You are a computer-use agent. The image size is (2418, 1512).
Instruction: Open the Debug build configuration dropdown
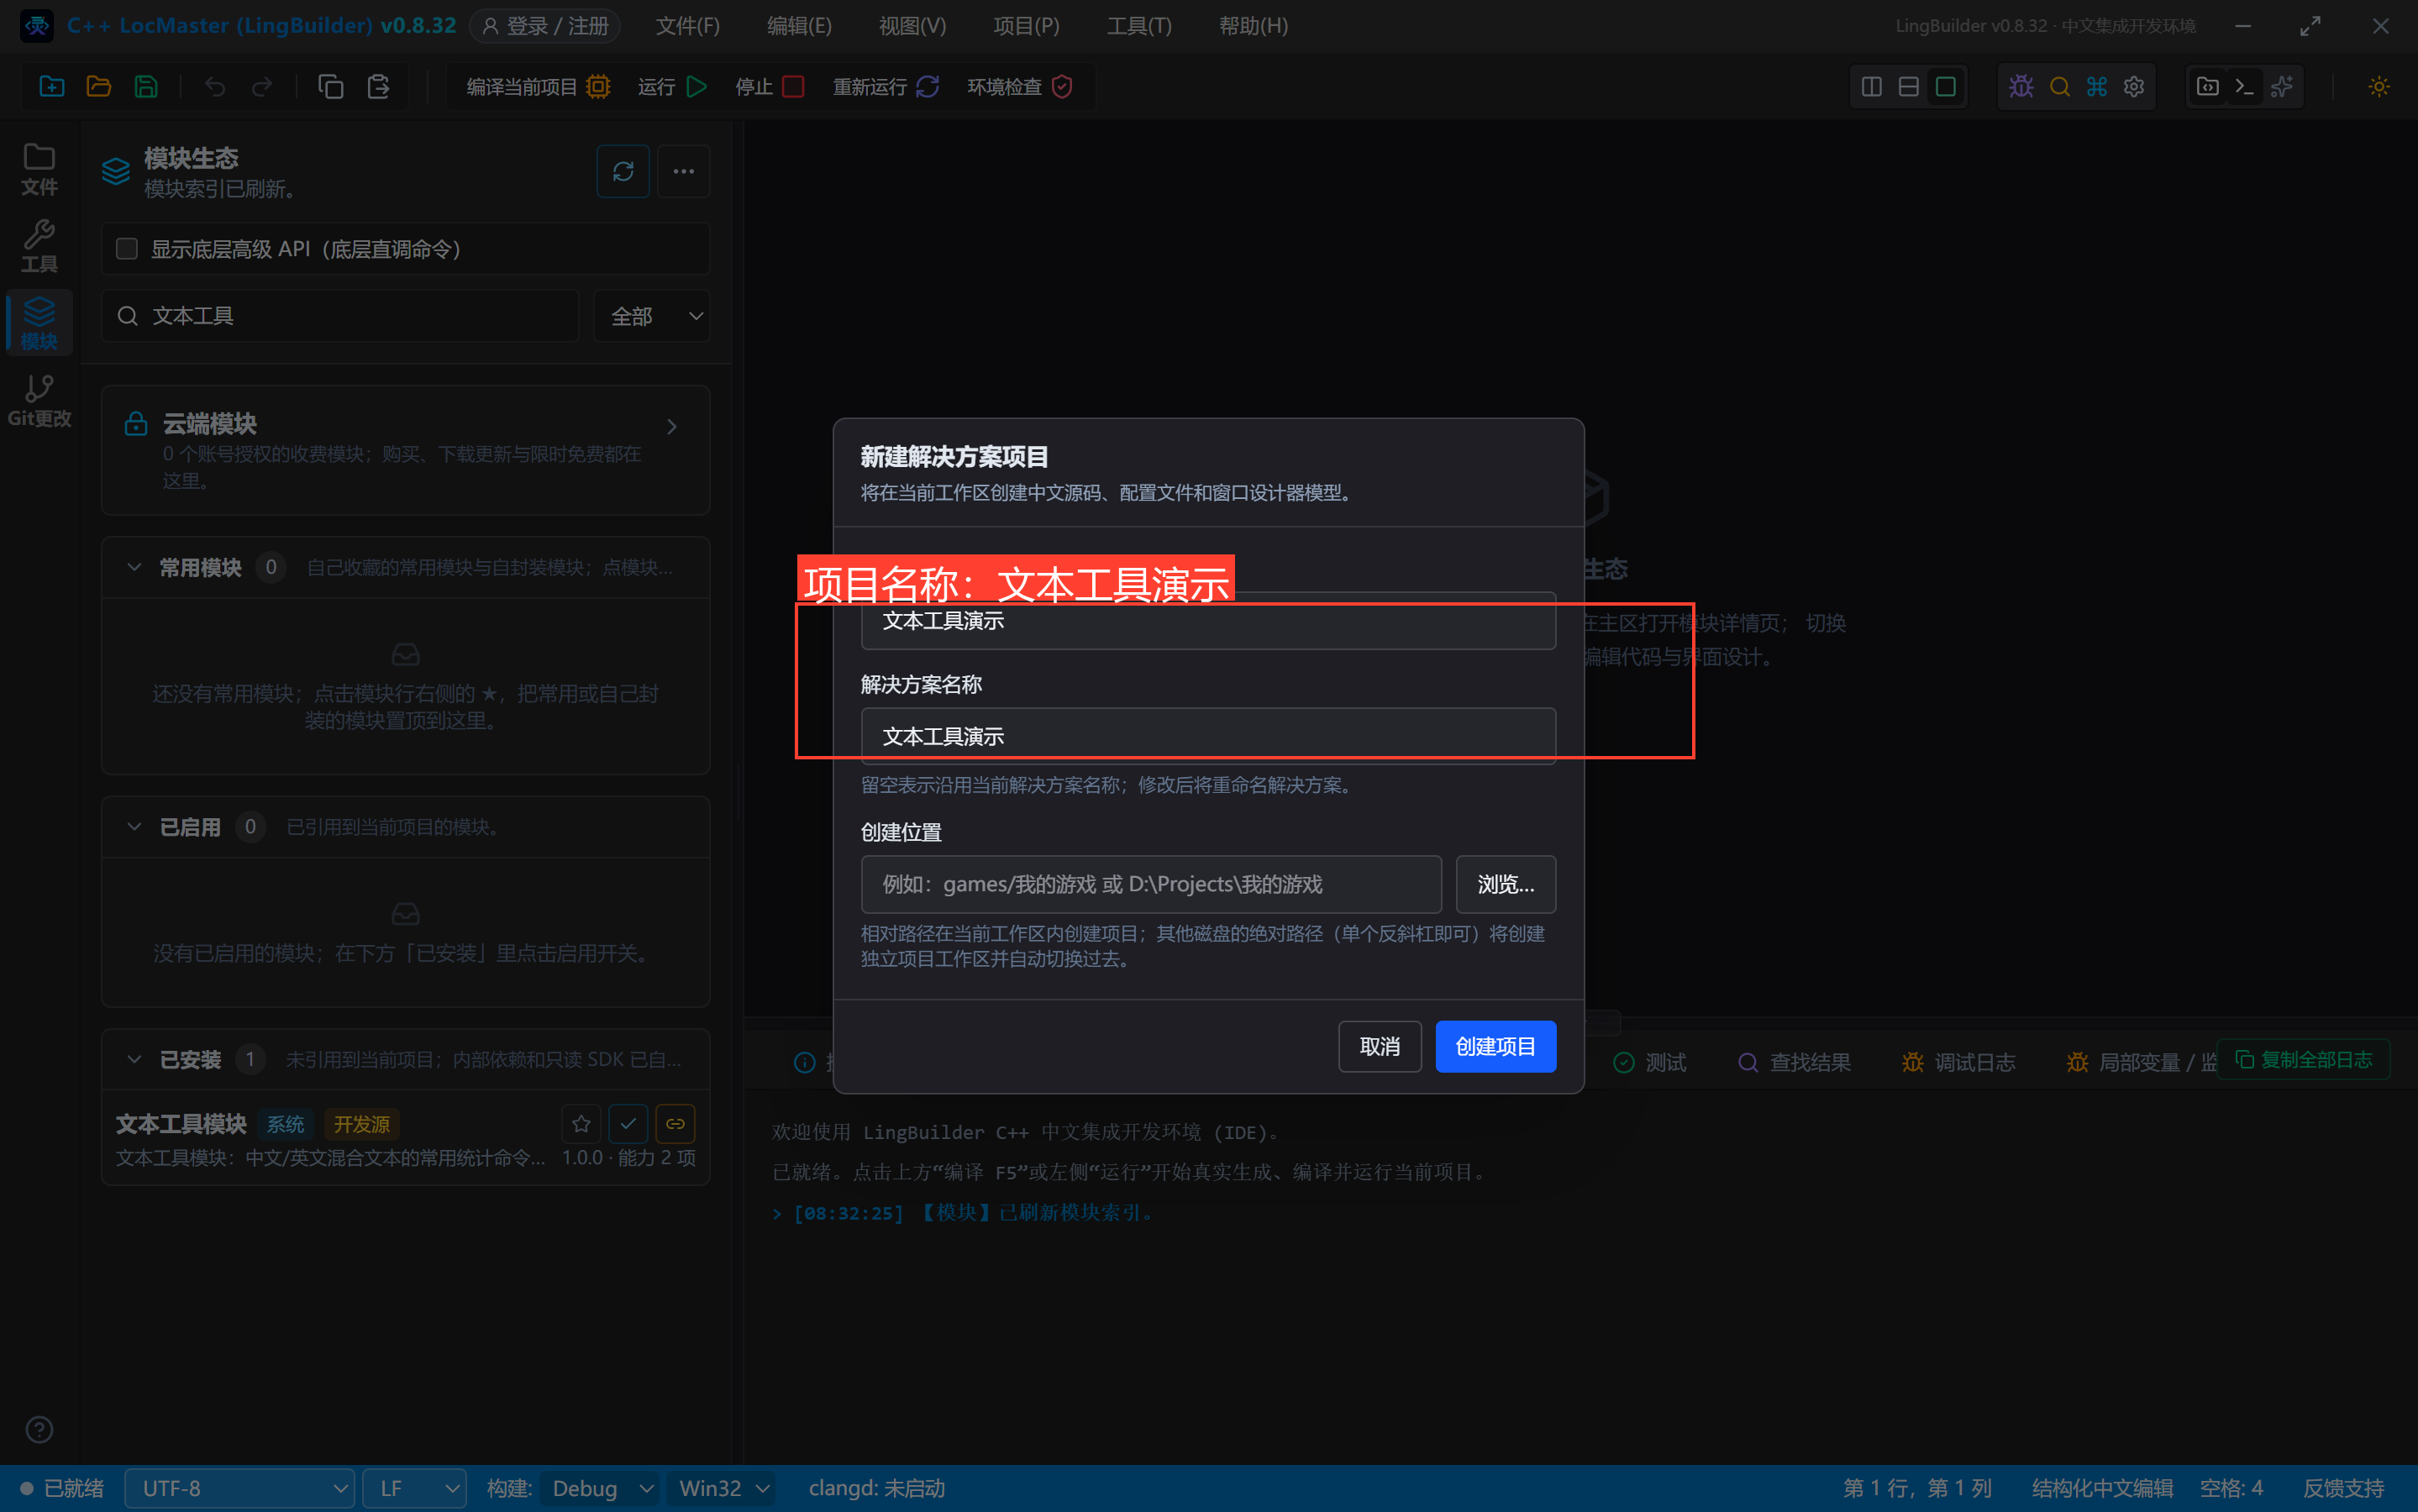pos(600,1488)
